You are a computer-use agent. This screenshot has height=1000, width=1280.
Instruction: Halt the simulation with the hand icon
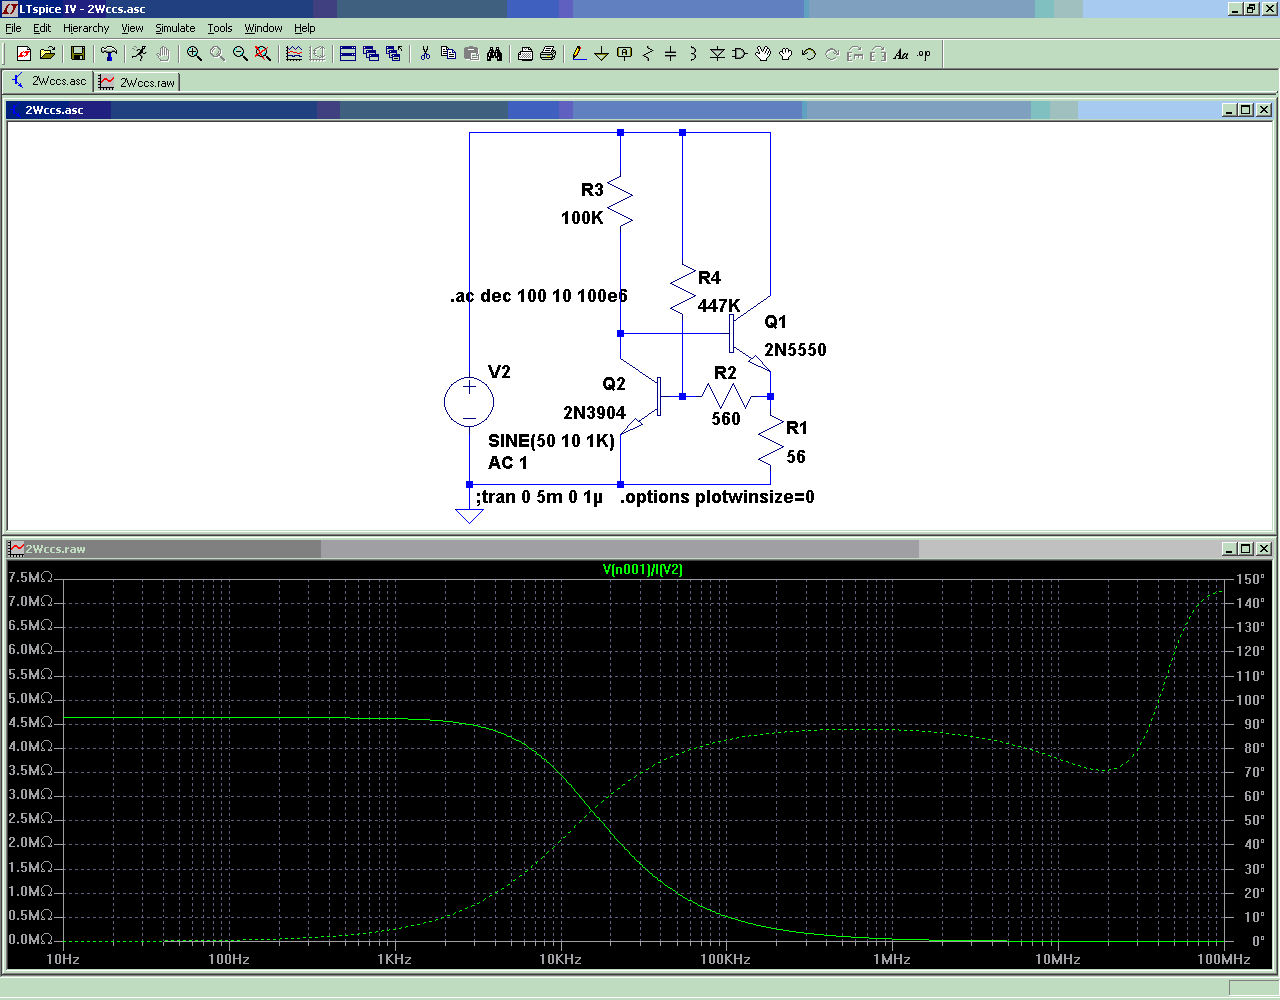click(x=163, y=54)
